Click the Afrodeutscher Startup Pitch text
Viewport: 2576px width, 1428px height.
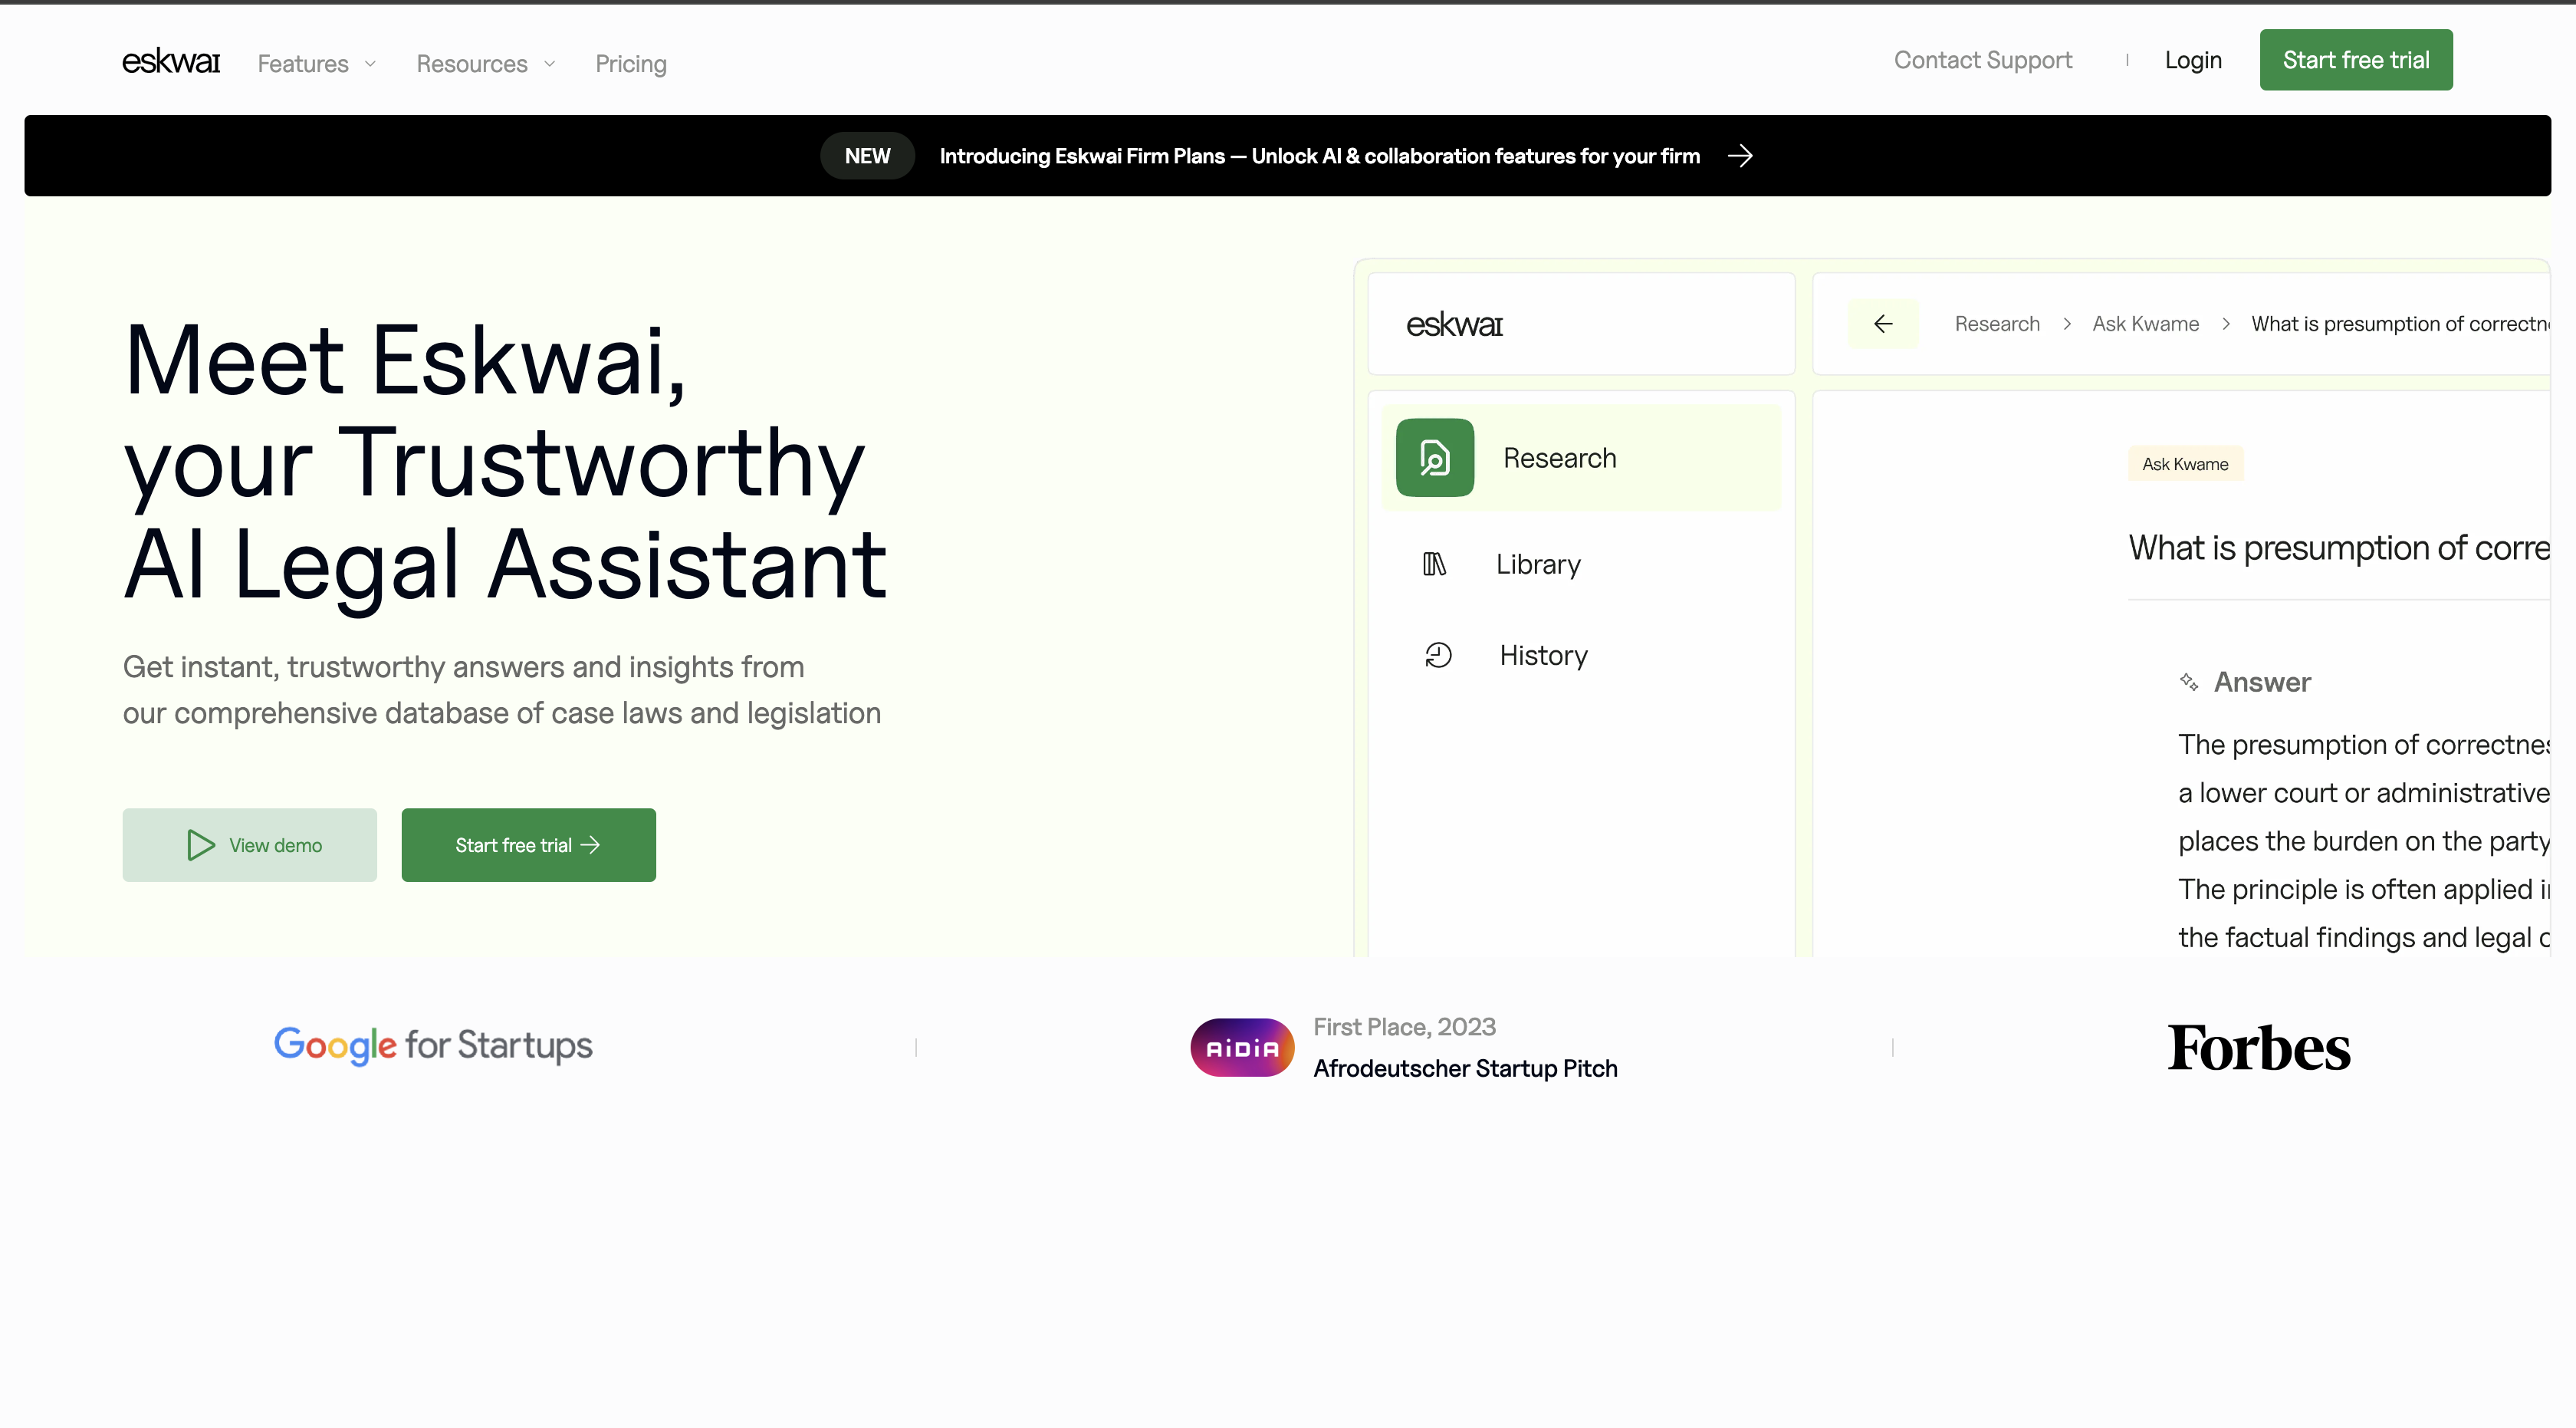[1465, 1069]
